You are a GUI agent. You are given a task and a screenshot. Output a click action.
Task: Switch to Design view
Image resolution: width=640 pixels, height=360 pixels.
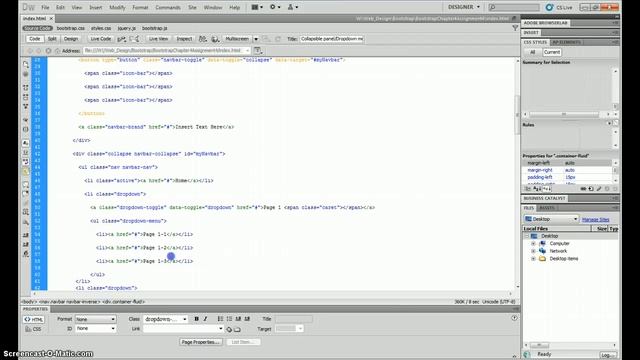pos(71,39)
